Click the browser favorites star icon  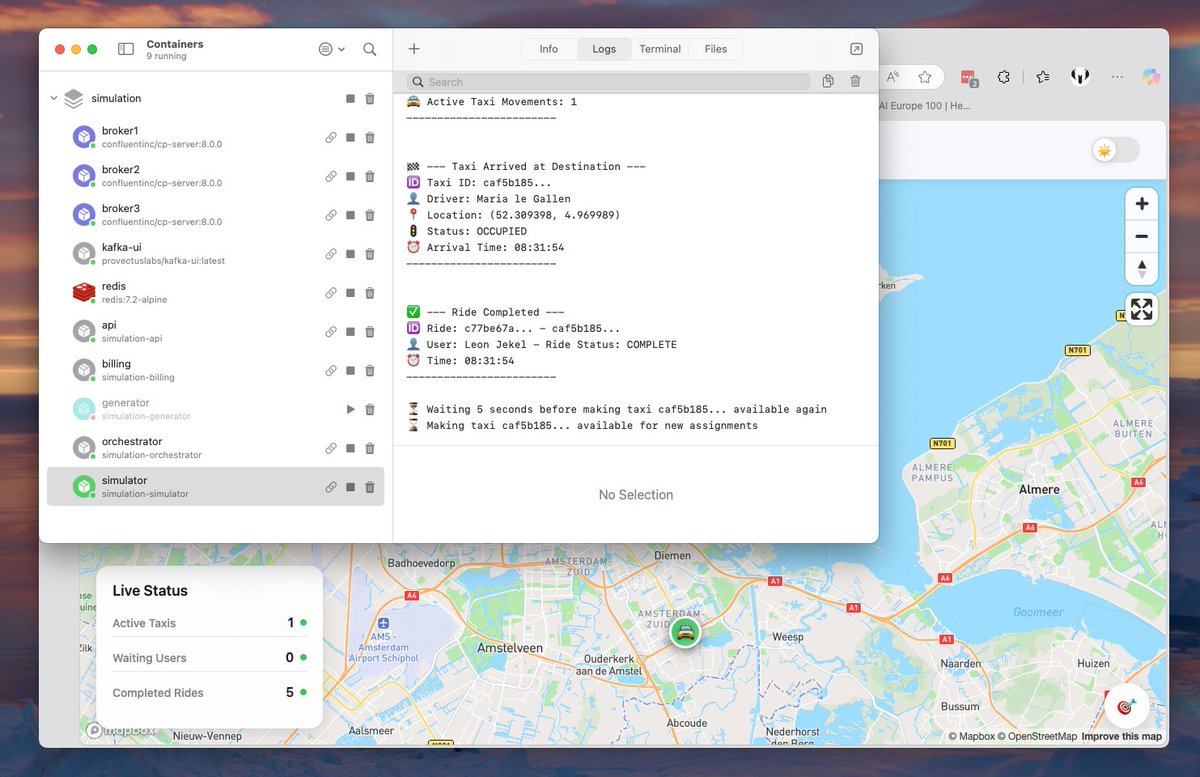click(x=925, y=77)
